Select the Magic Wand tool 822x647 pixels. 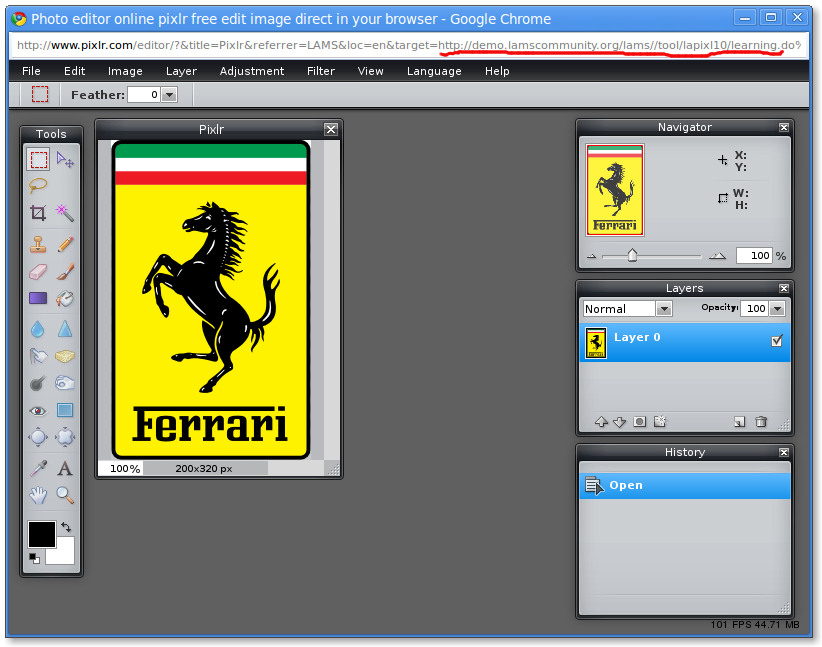tap(65, 213)
